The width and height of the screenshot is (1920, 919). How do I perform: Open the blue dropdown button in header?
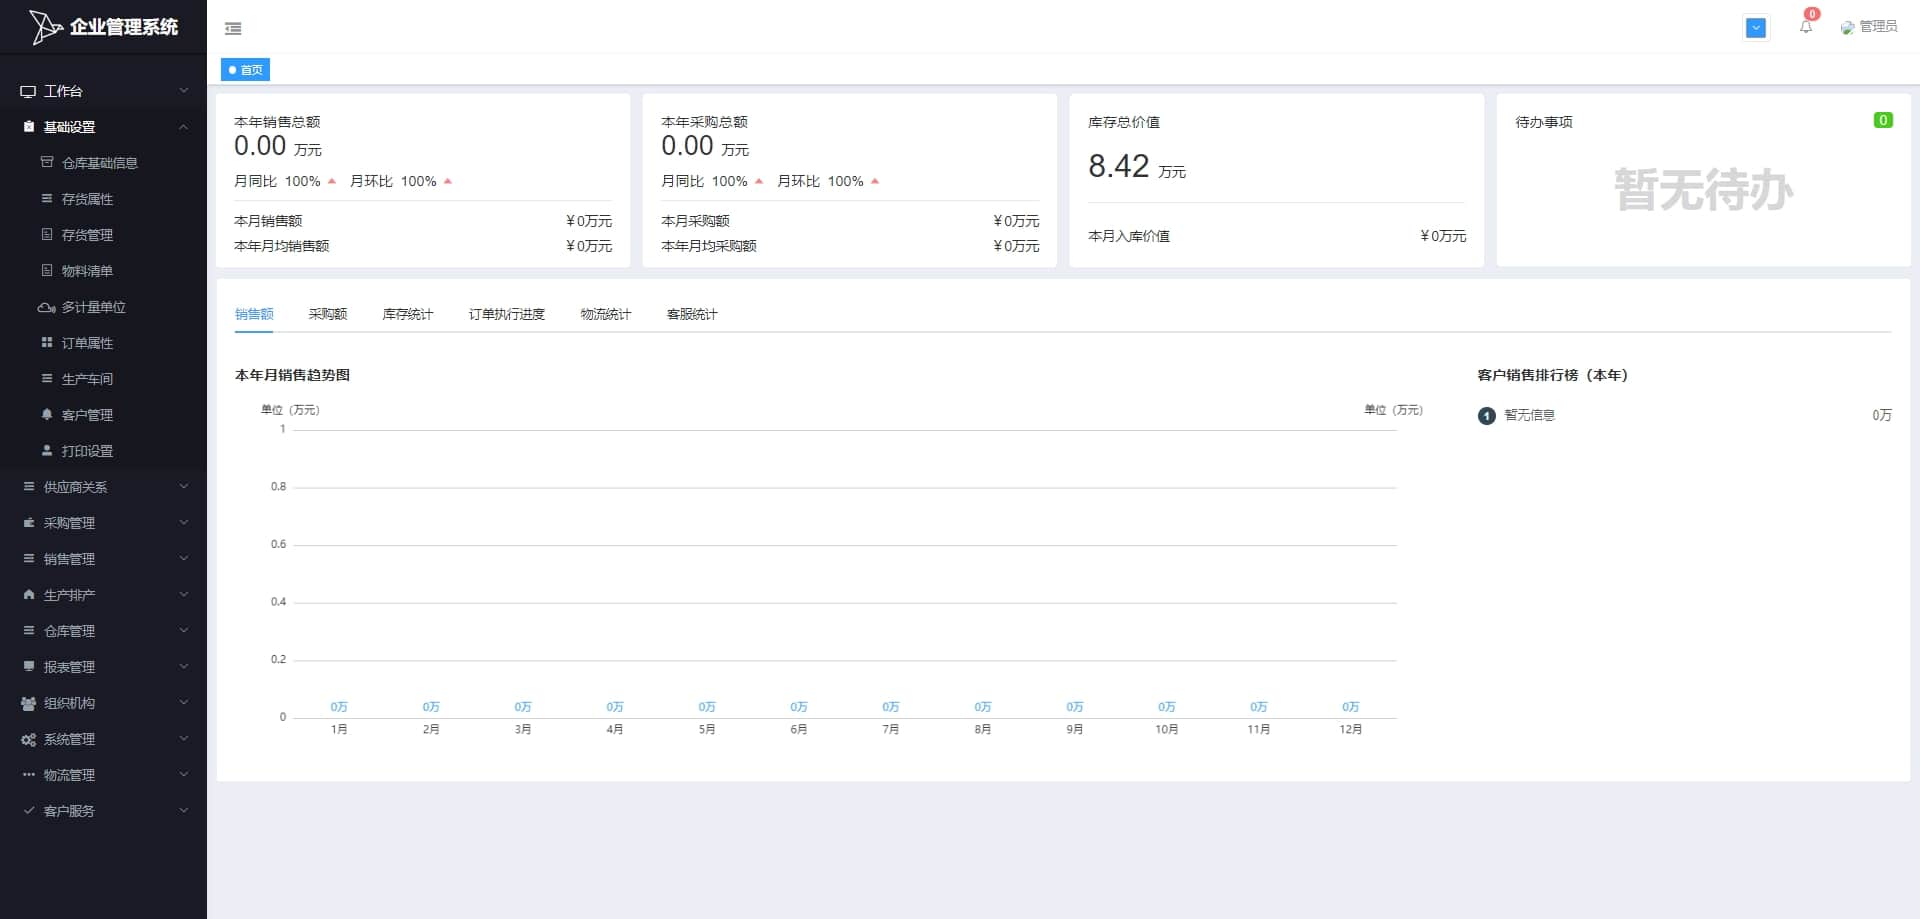click(1756, 28)
